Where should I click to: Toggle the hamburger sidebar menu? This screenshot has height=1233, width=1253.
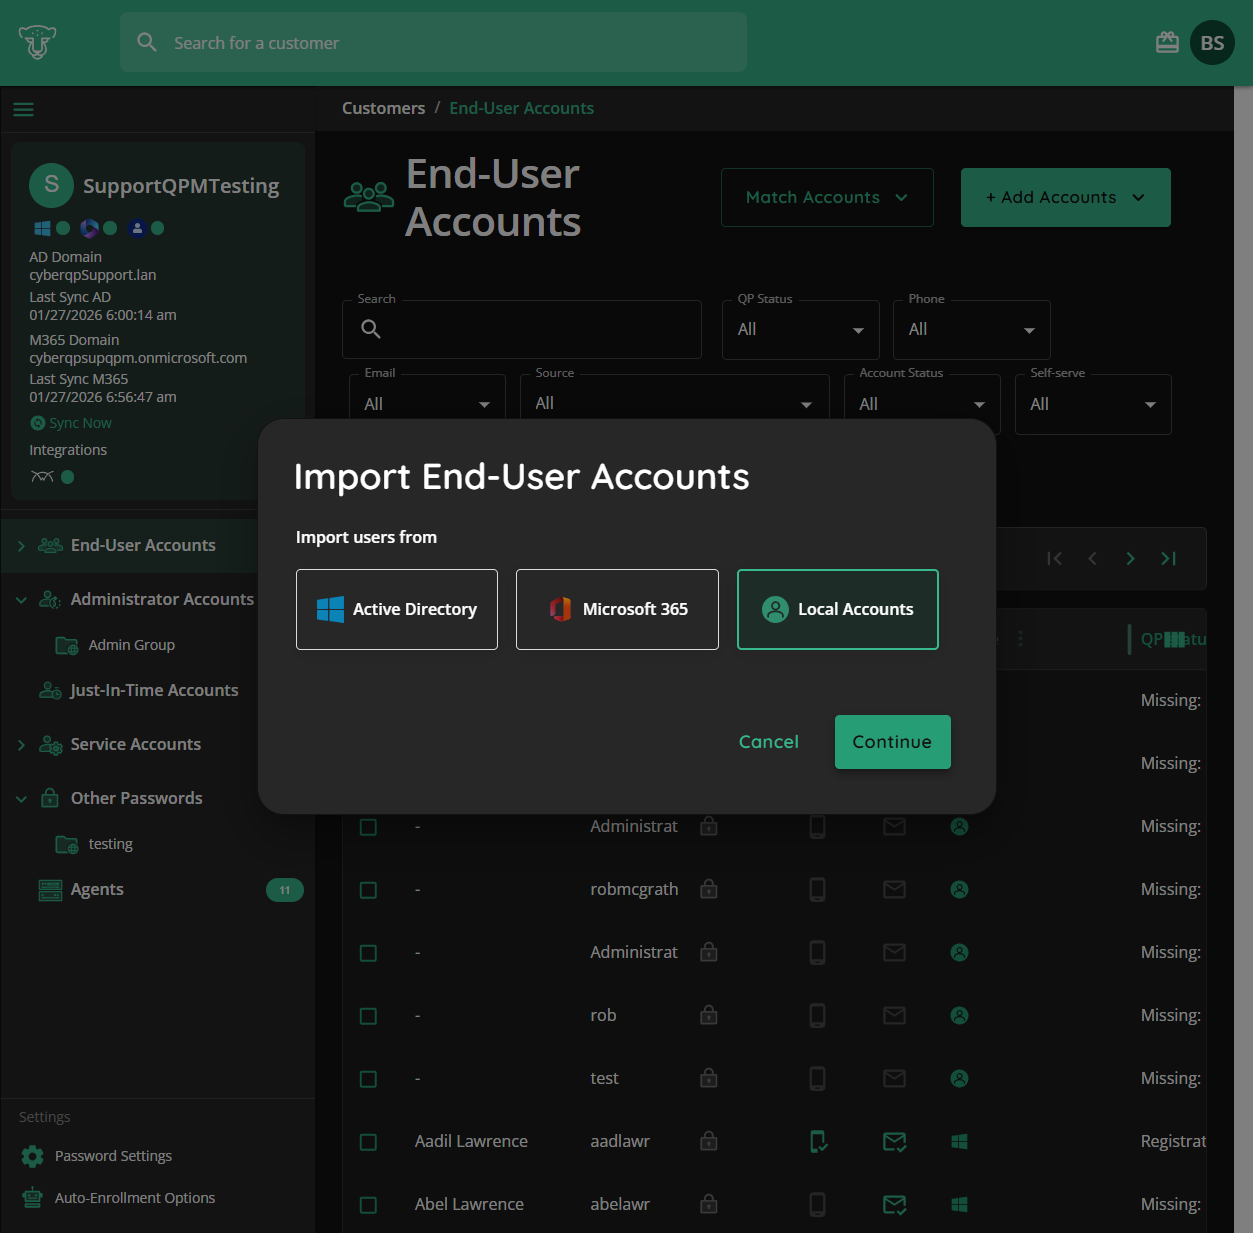point(24,109)
